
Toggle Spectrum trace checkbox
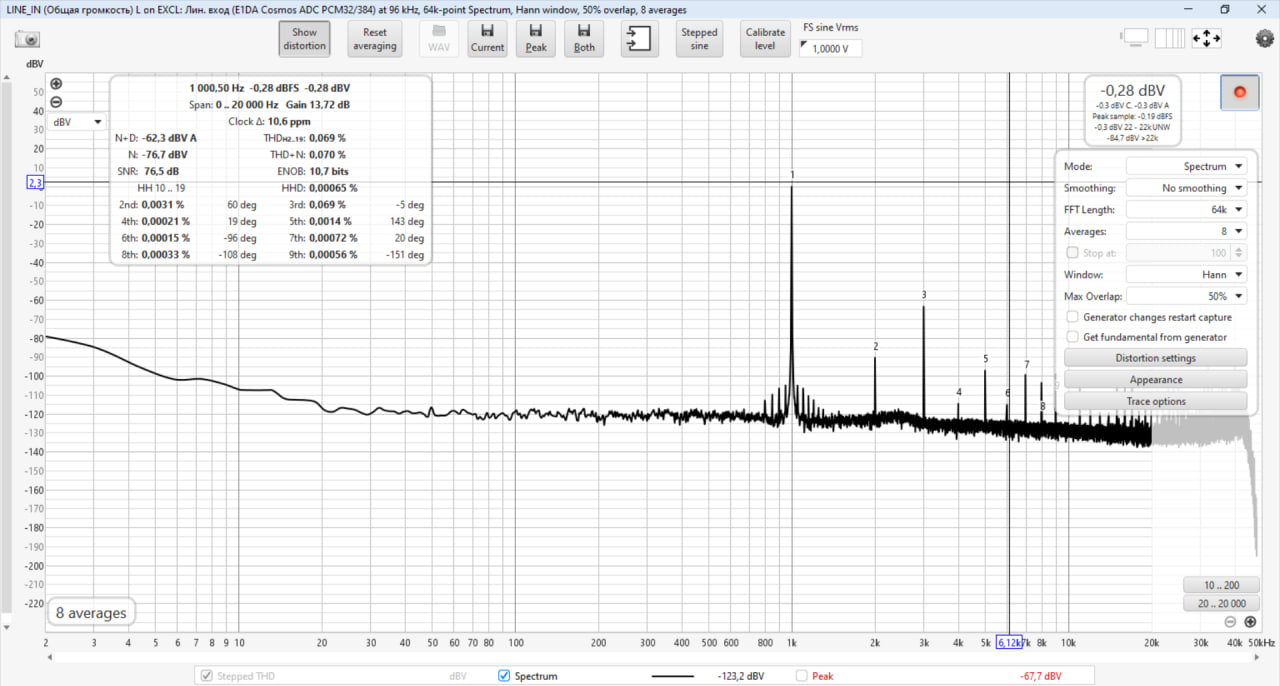[x=504, y=676]
